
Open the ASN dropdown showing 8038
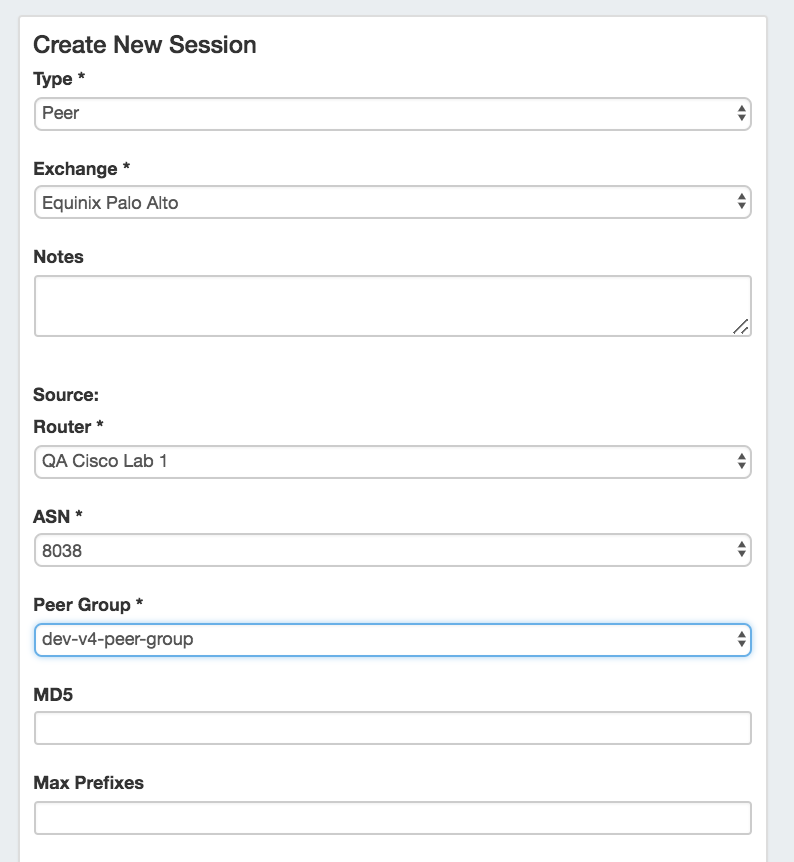point(390,549)
